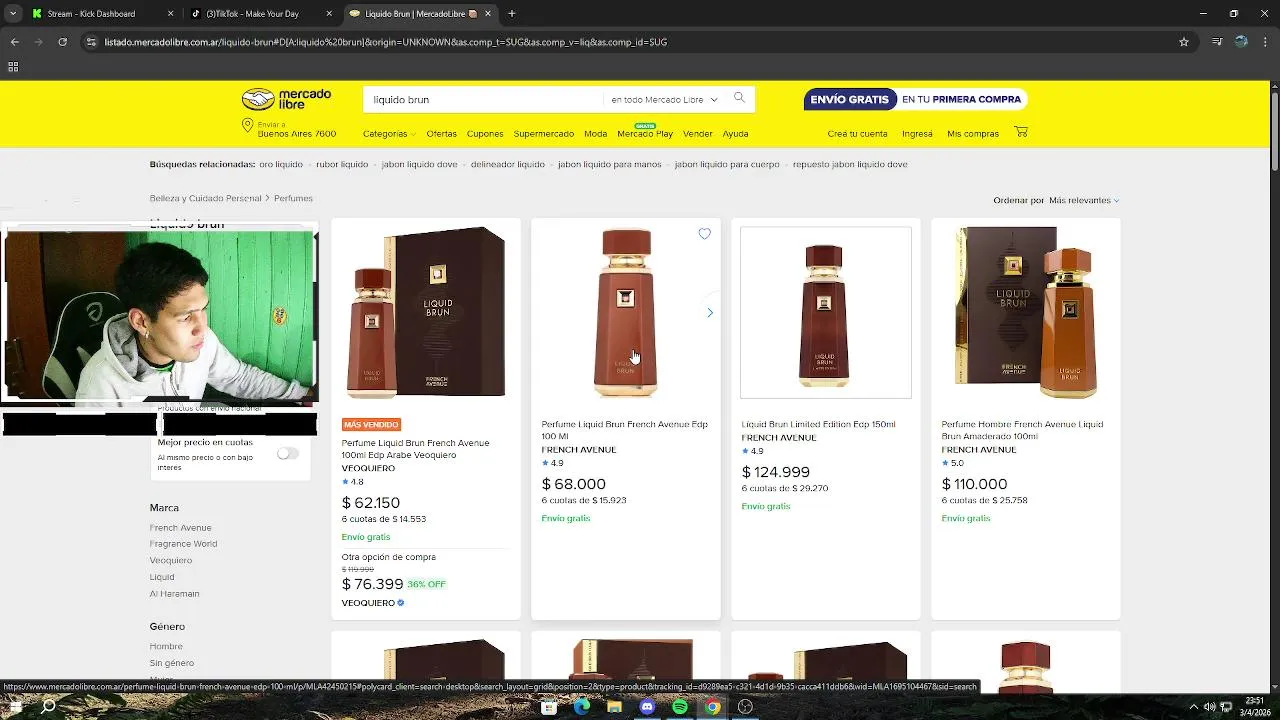This screenshot has width=1280, height=720.
Task: Filter by Hombre gender
Action: (166, 647)
